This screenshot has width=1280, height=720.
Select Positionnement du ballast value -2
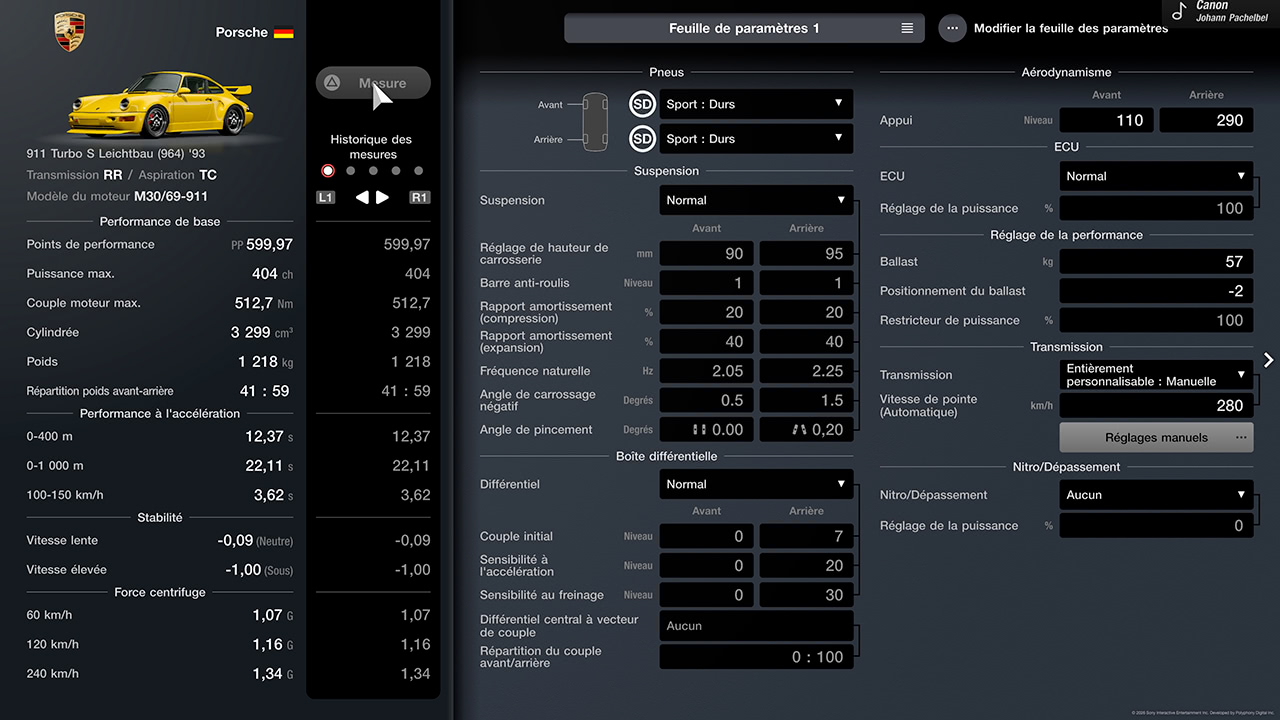pyautogui.click(x=1157, y=291)
